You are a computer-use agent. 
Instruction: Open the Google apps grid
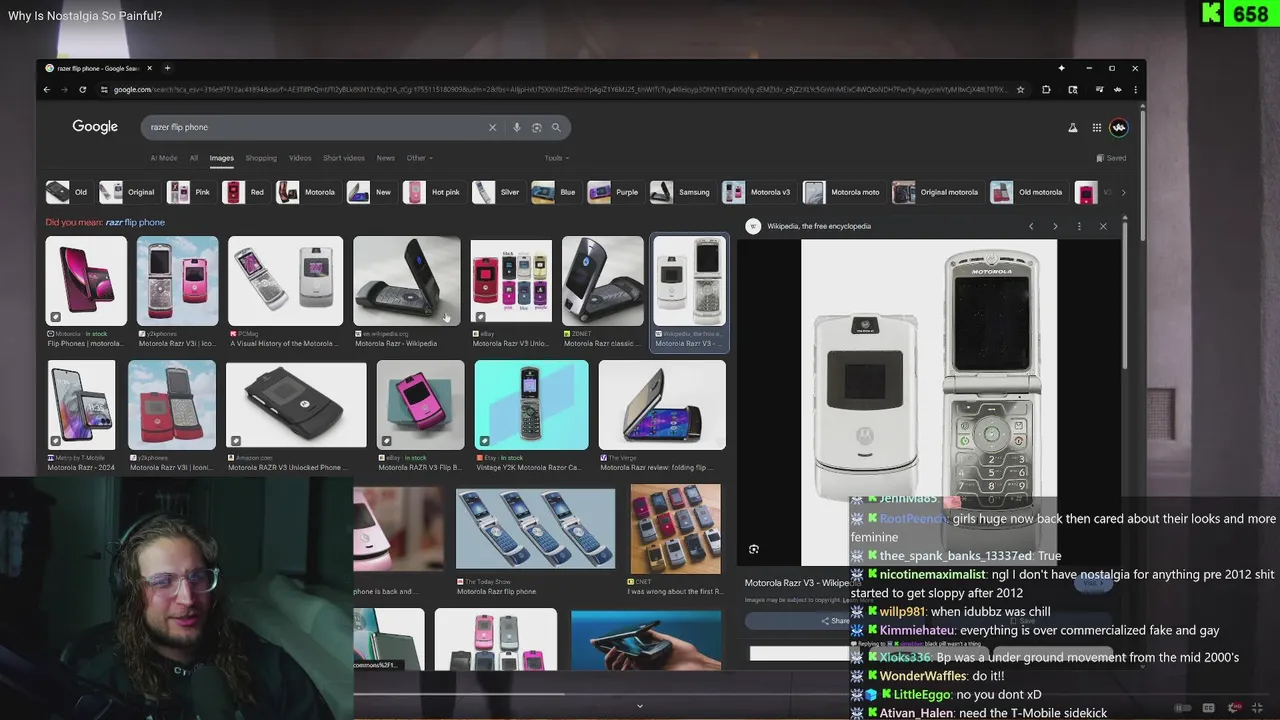(x=1097, y=127)
